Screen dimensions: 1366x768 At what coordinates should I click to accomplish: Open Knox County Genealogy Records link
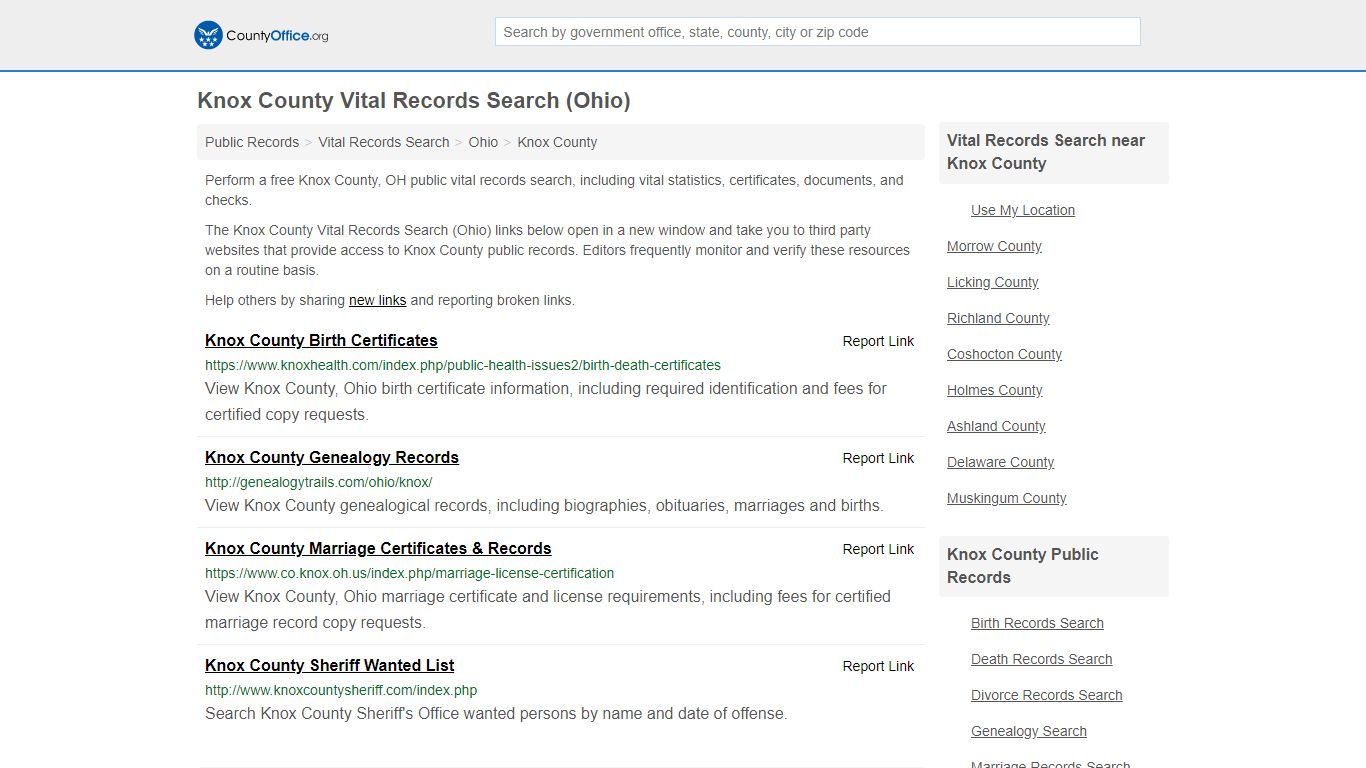[x=332, y=457]
